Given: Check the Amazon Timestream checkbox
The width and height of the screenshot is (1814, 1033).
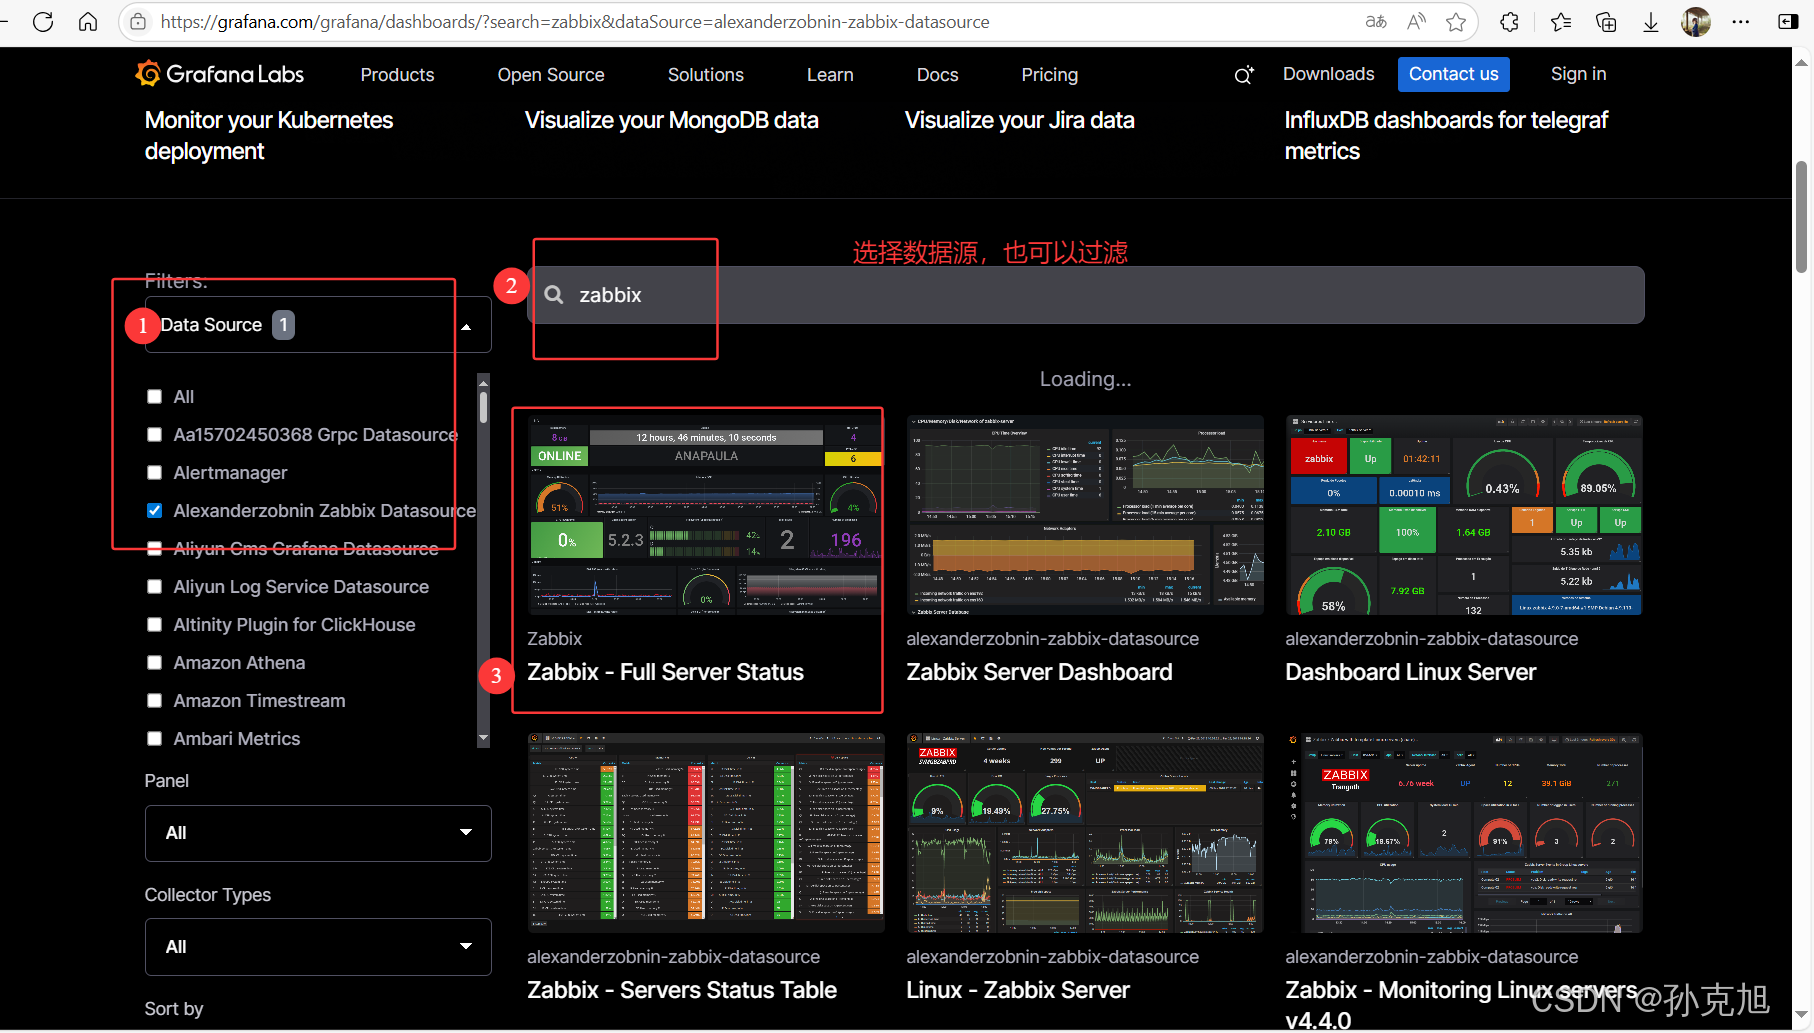Looking at the screenshot, I should pos(154,701).
